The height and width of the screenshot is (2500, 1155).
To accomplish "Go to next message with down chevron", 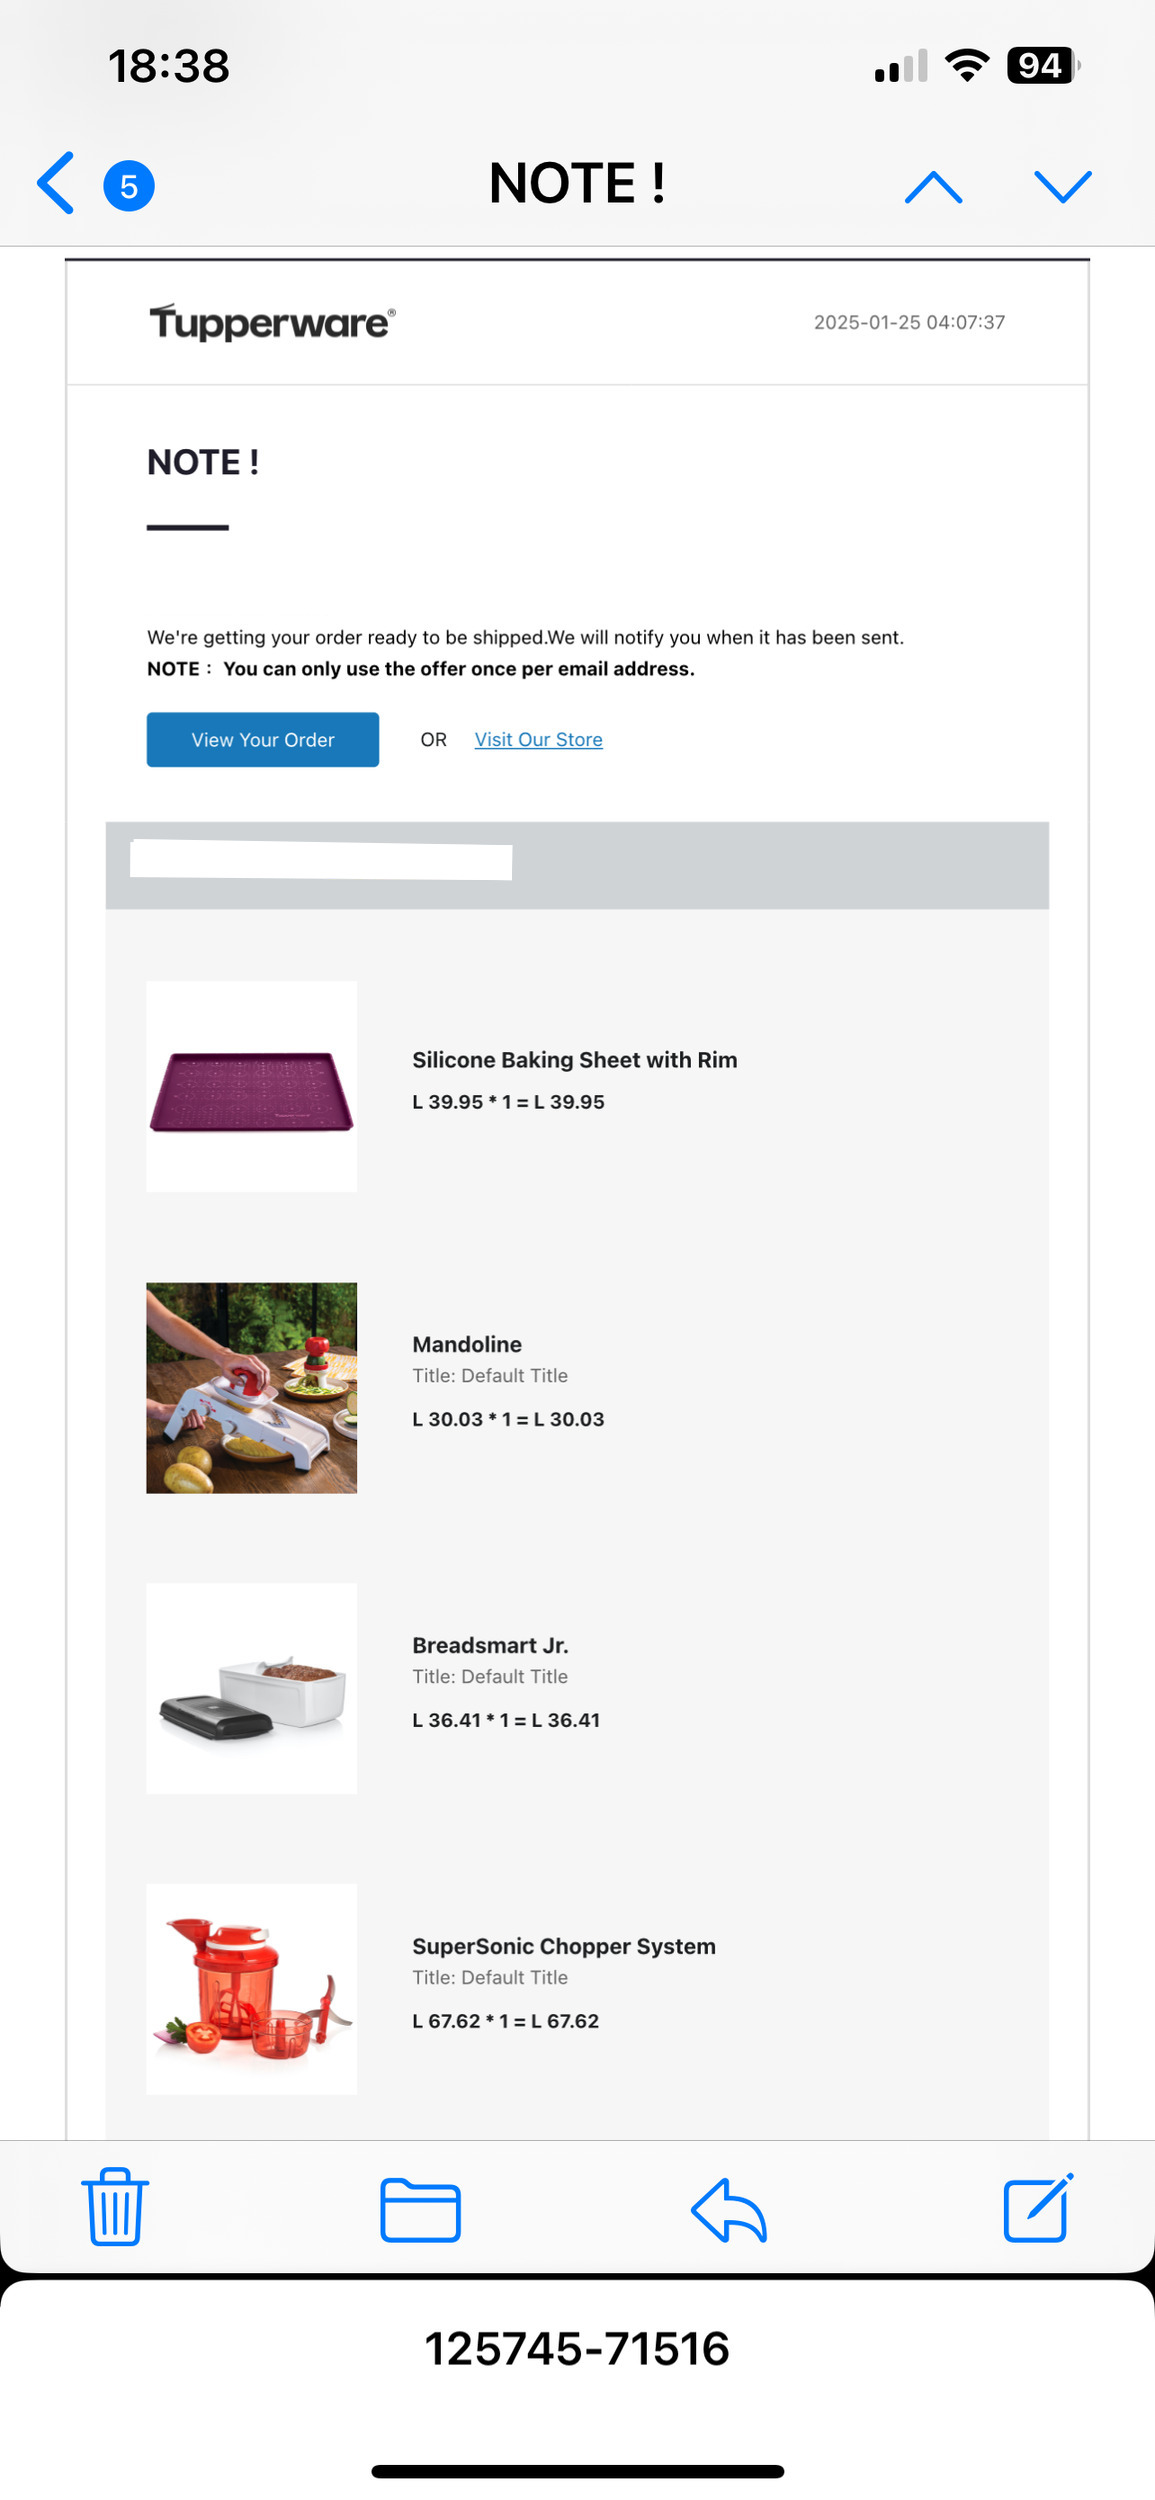I will click(1062, 187).
